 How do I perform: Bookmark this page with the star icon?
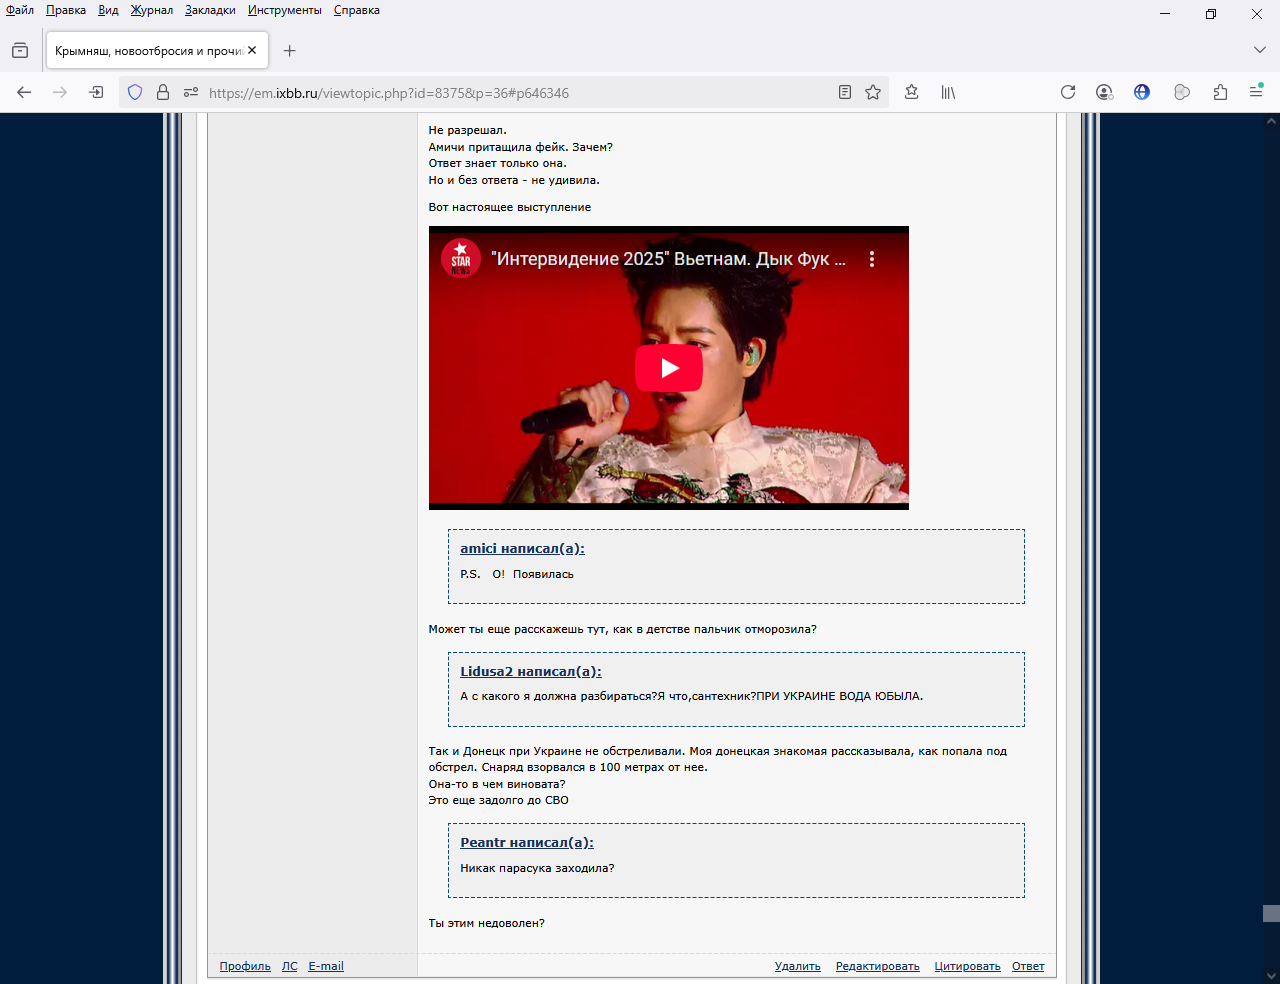coord(873,92)
